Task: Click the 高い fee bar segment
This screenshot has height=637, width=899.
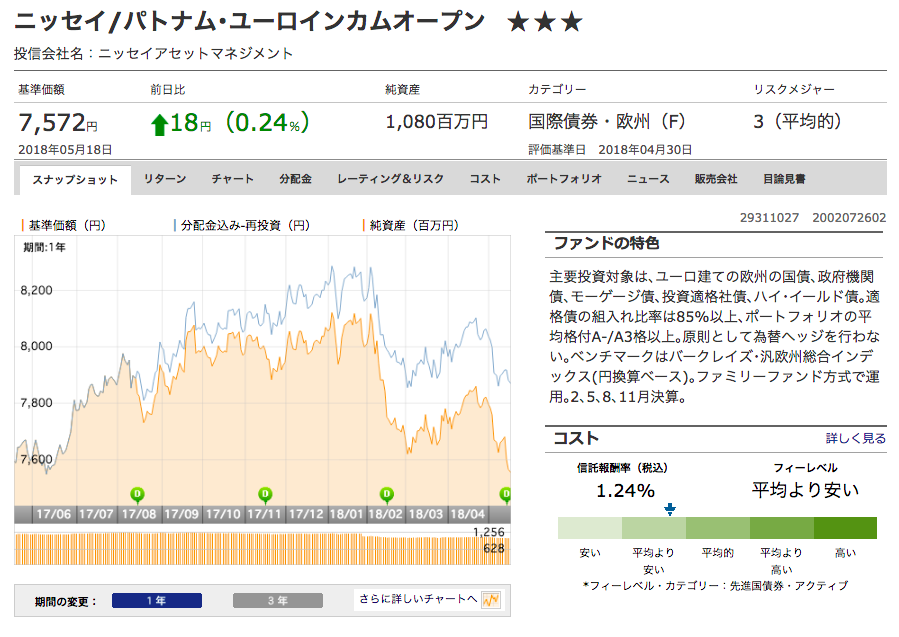Action: click(x=845, y=528)
